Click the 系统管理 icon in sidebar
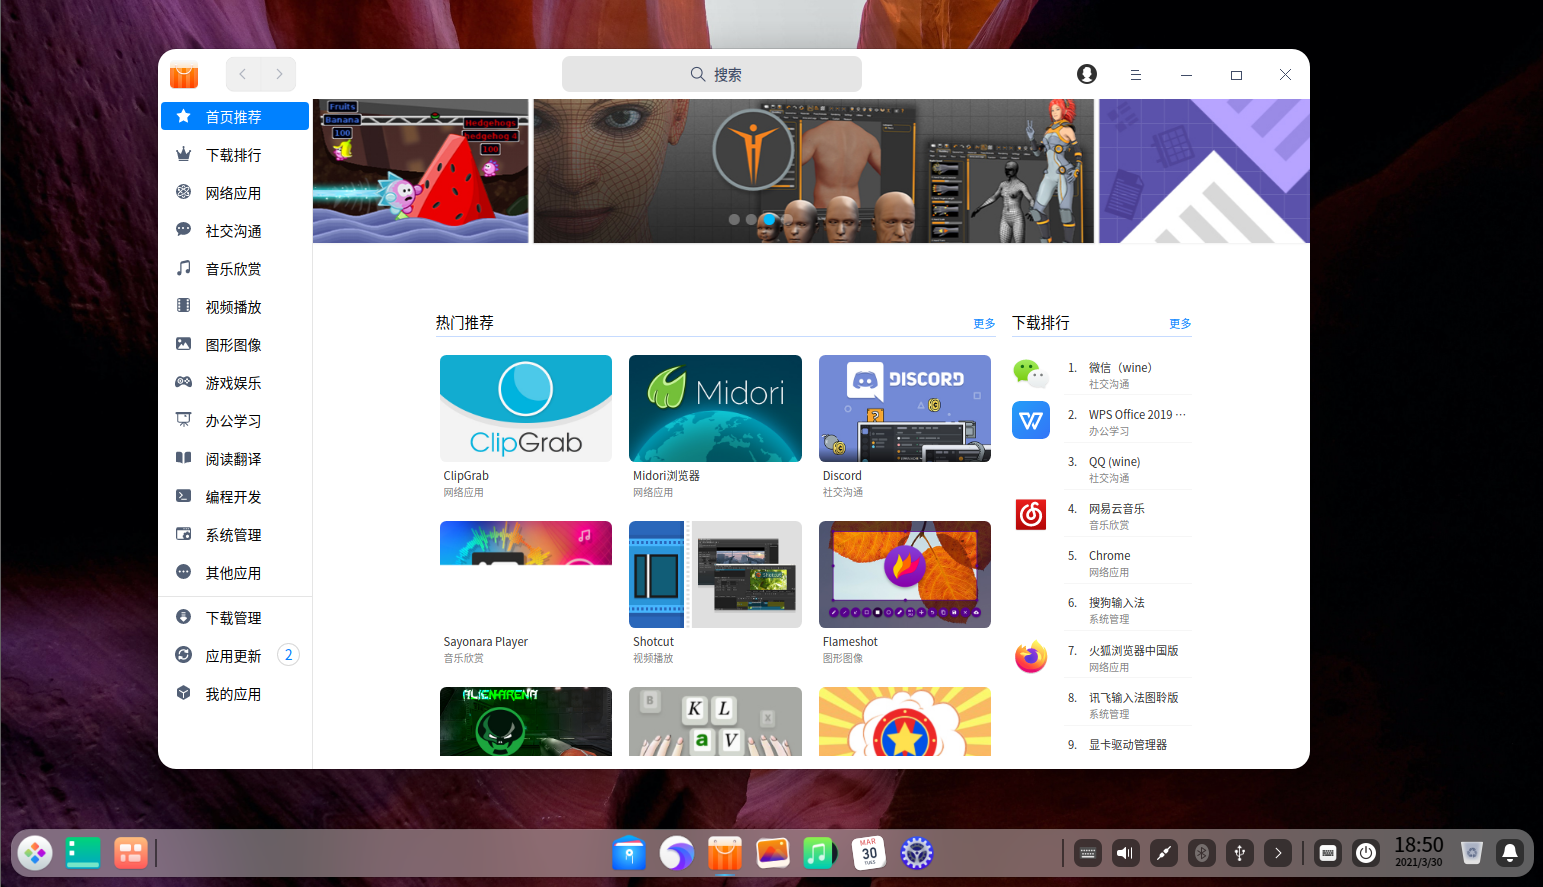Screen dimensions: 1543x887 click(x=184, y=534)
